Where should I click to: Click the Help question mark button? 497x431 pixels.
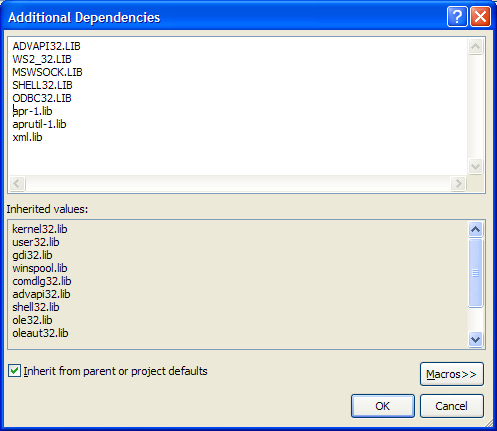(x=457, y=16)
